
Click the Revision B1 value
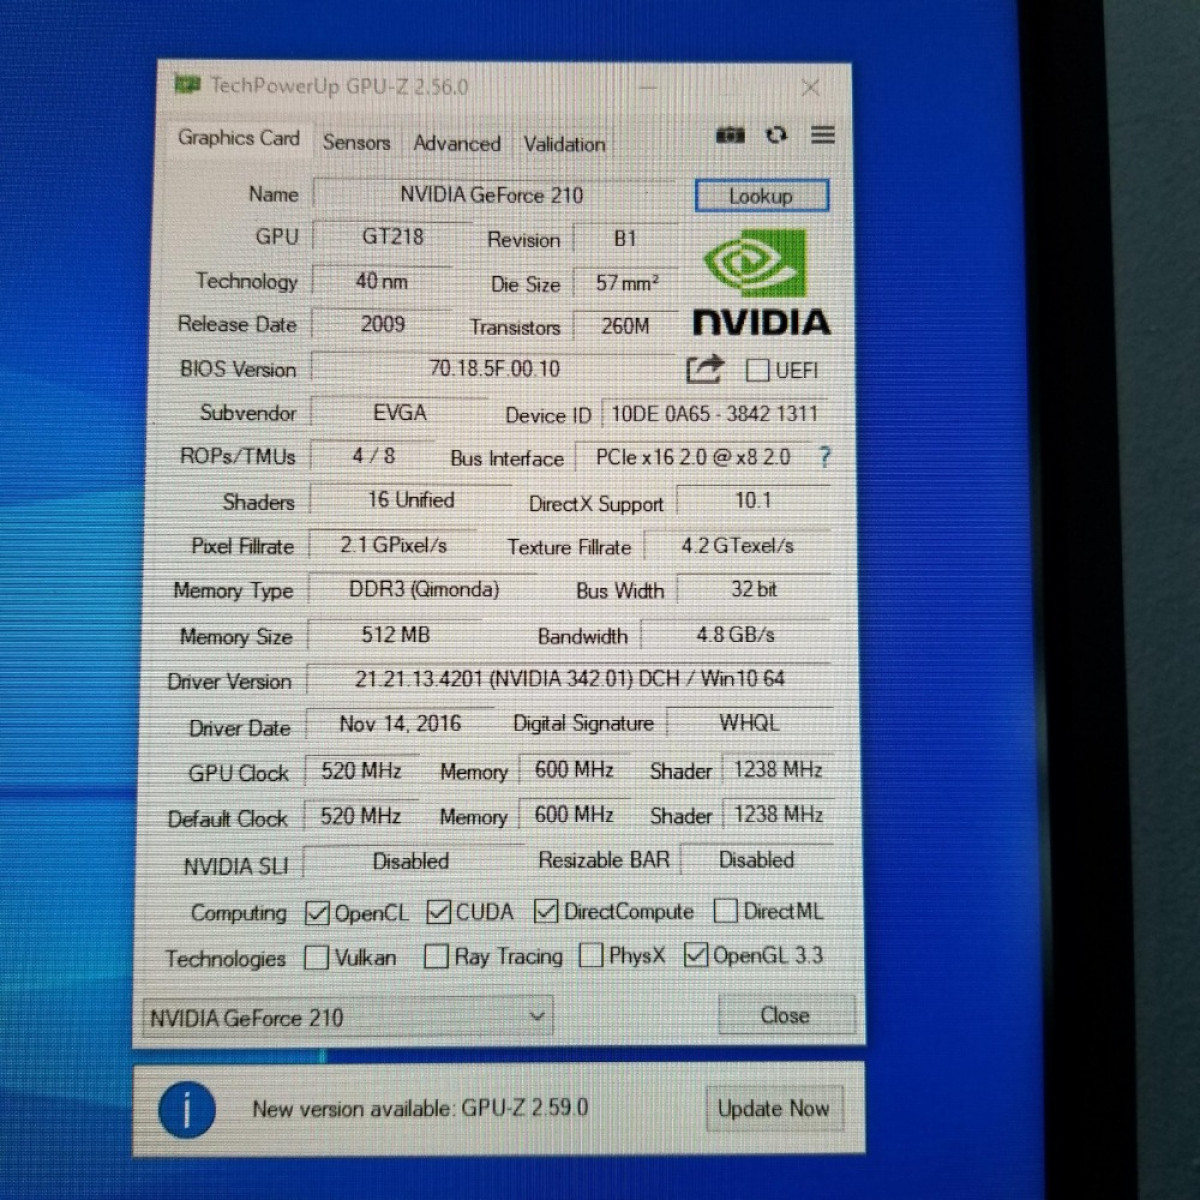[625, 239]
